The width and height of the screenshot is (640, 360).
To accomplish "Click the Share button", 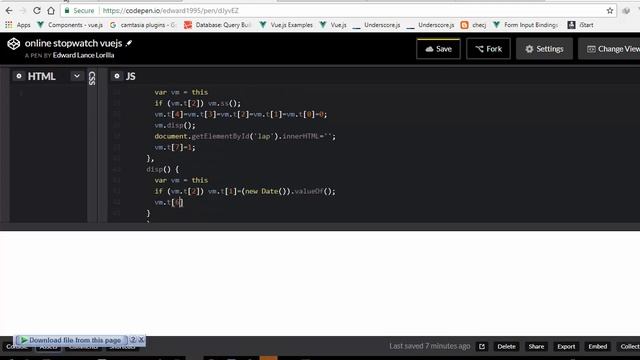I will point(536,347).
